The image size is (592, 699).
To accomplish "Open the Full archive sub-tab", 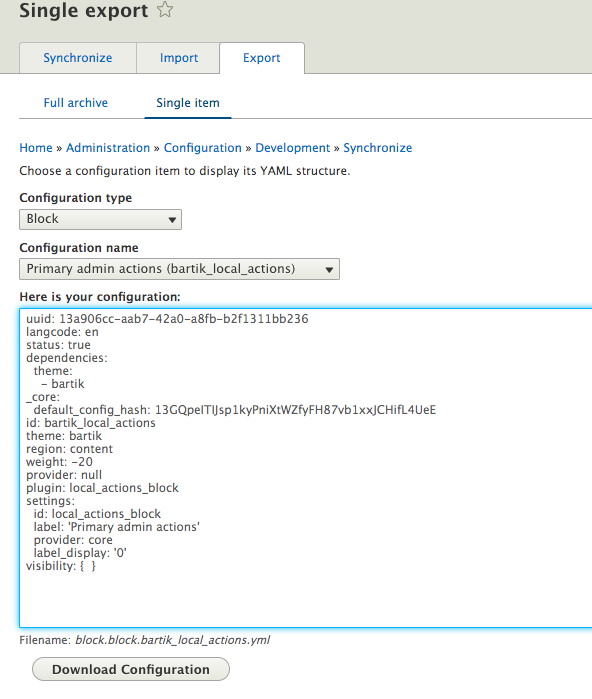I will (x=76, y=103).
